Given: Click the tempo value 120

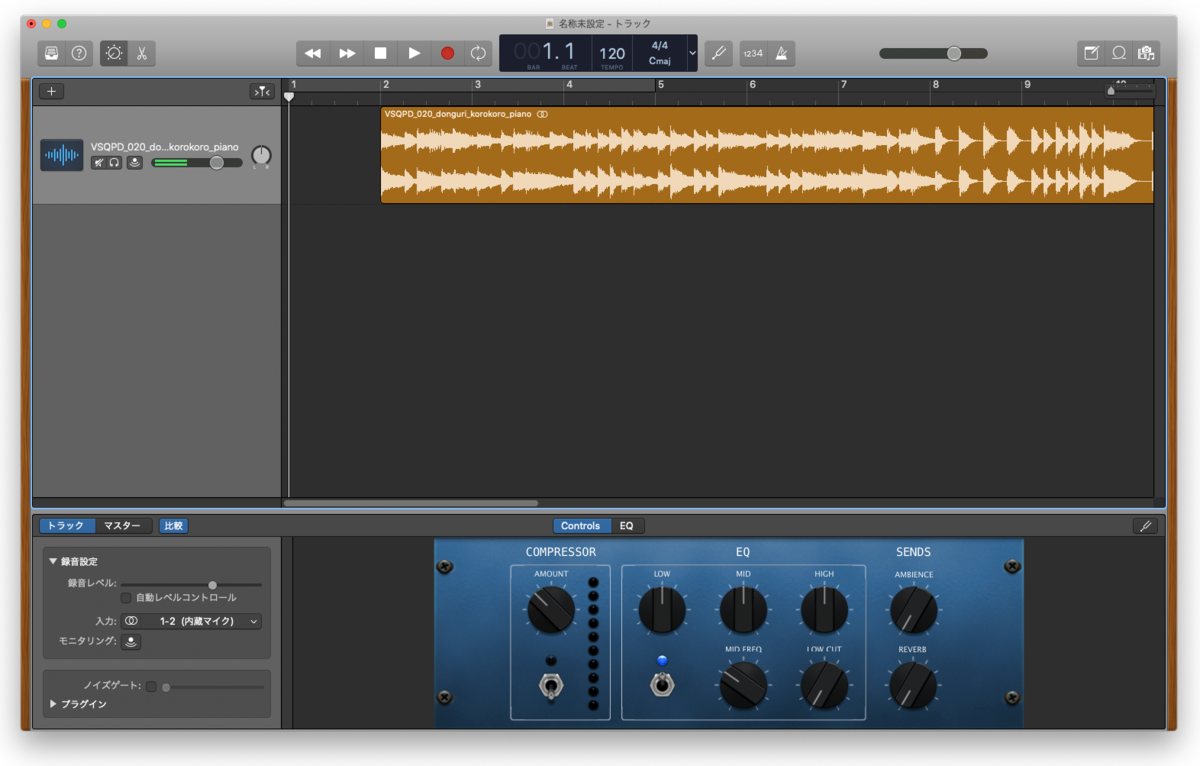Looking at the screenshot, I should pyautogui.click(x=612, y=54).
